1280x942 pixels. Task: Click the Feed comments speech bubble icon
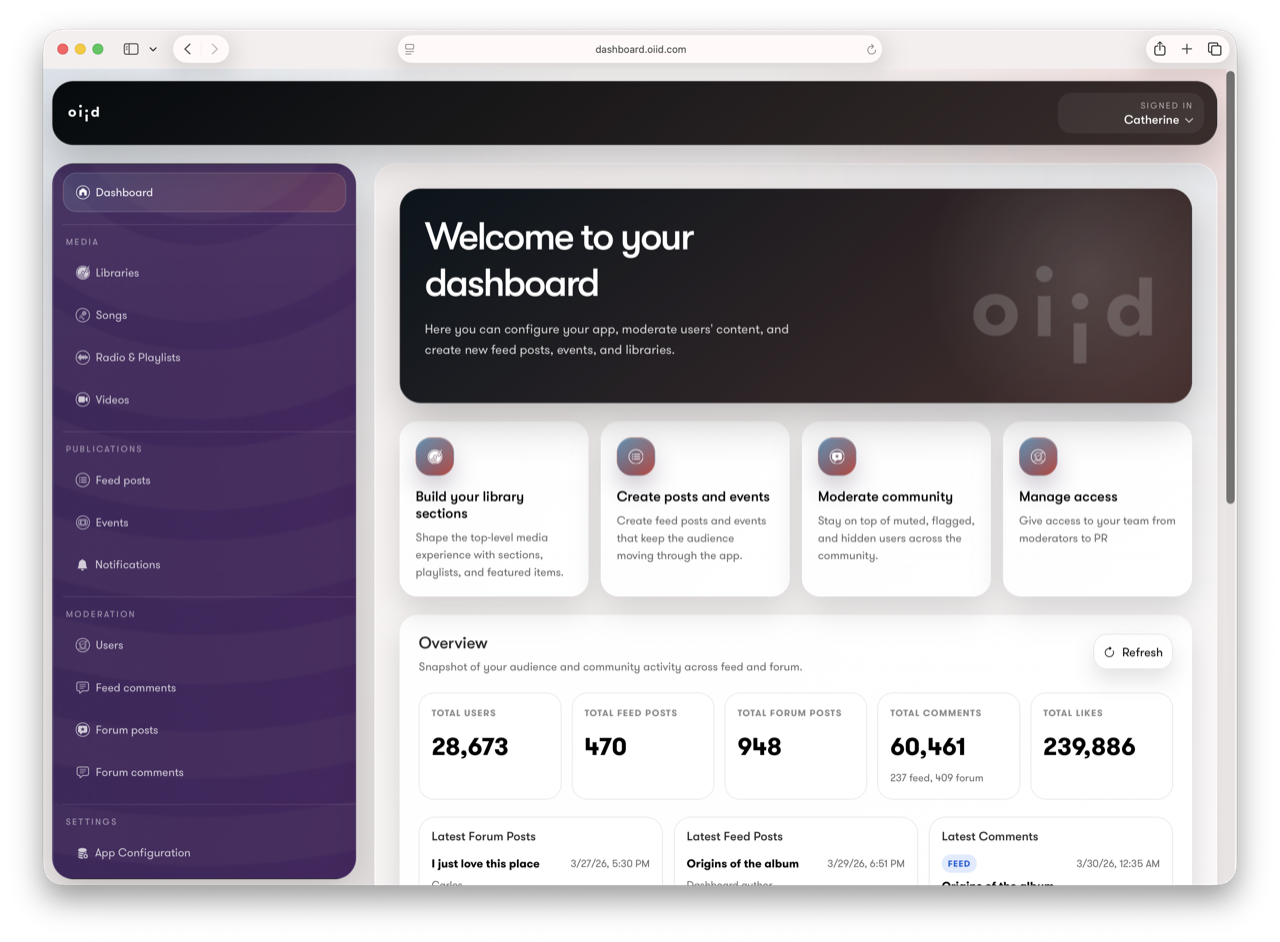tap(82, 687)
